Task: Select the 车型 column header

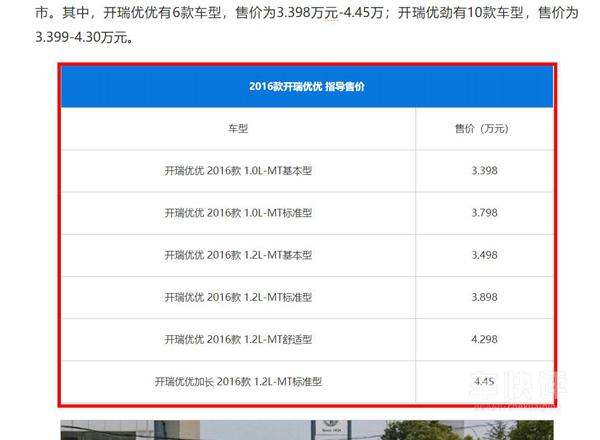Action: 238,129
